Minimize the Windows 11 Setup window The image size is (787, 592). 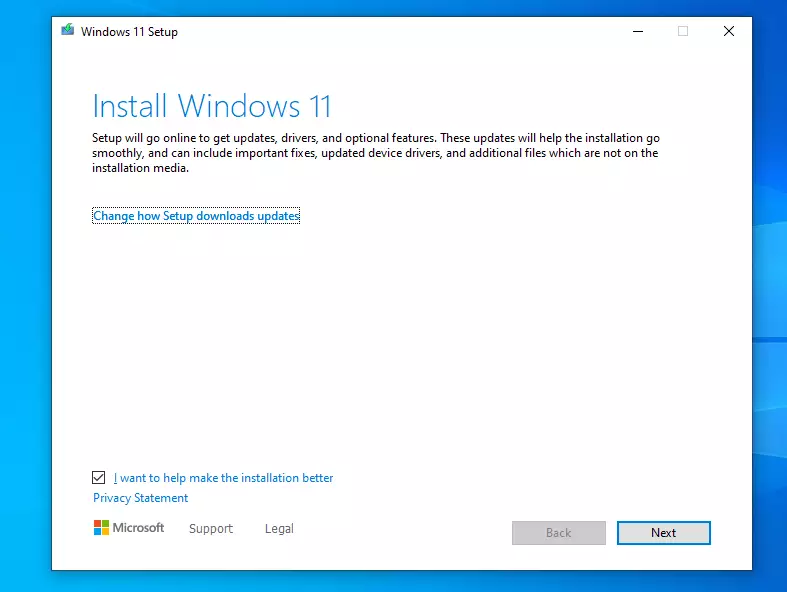pos(638,31)
